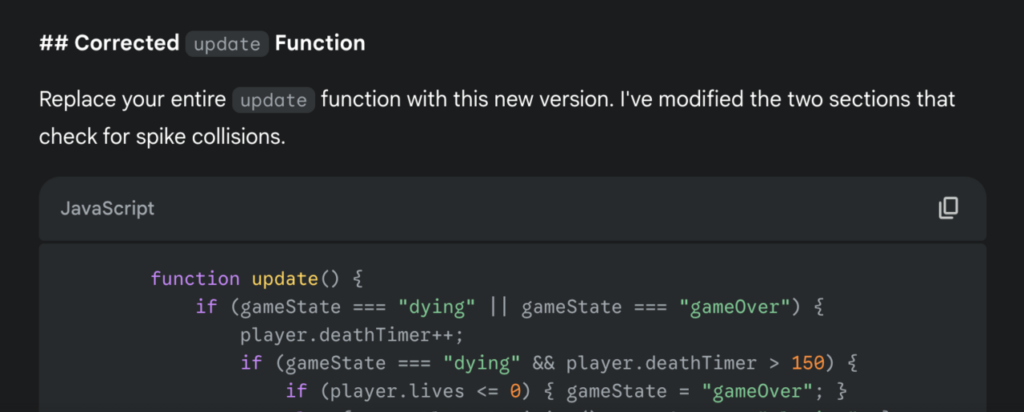
Task: Click the Corrected update Function heading
Action: pos(202,44)
